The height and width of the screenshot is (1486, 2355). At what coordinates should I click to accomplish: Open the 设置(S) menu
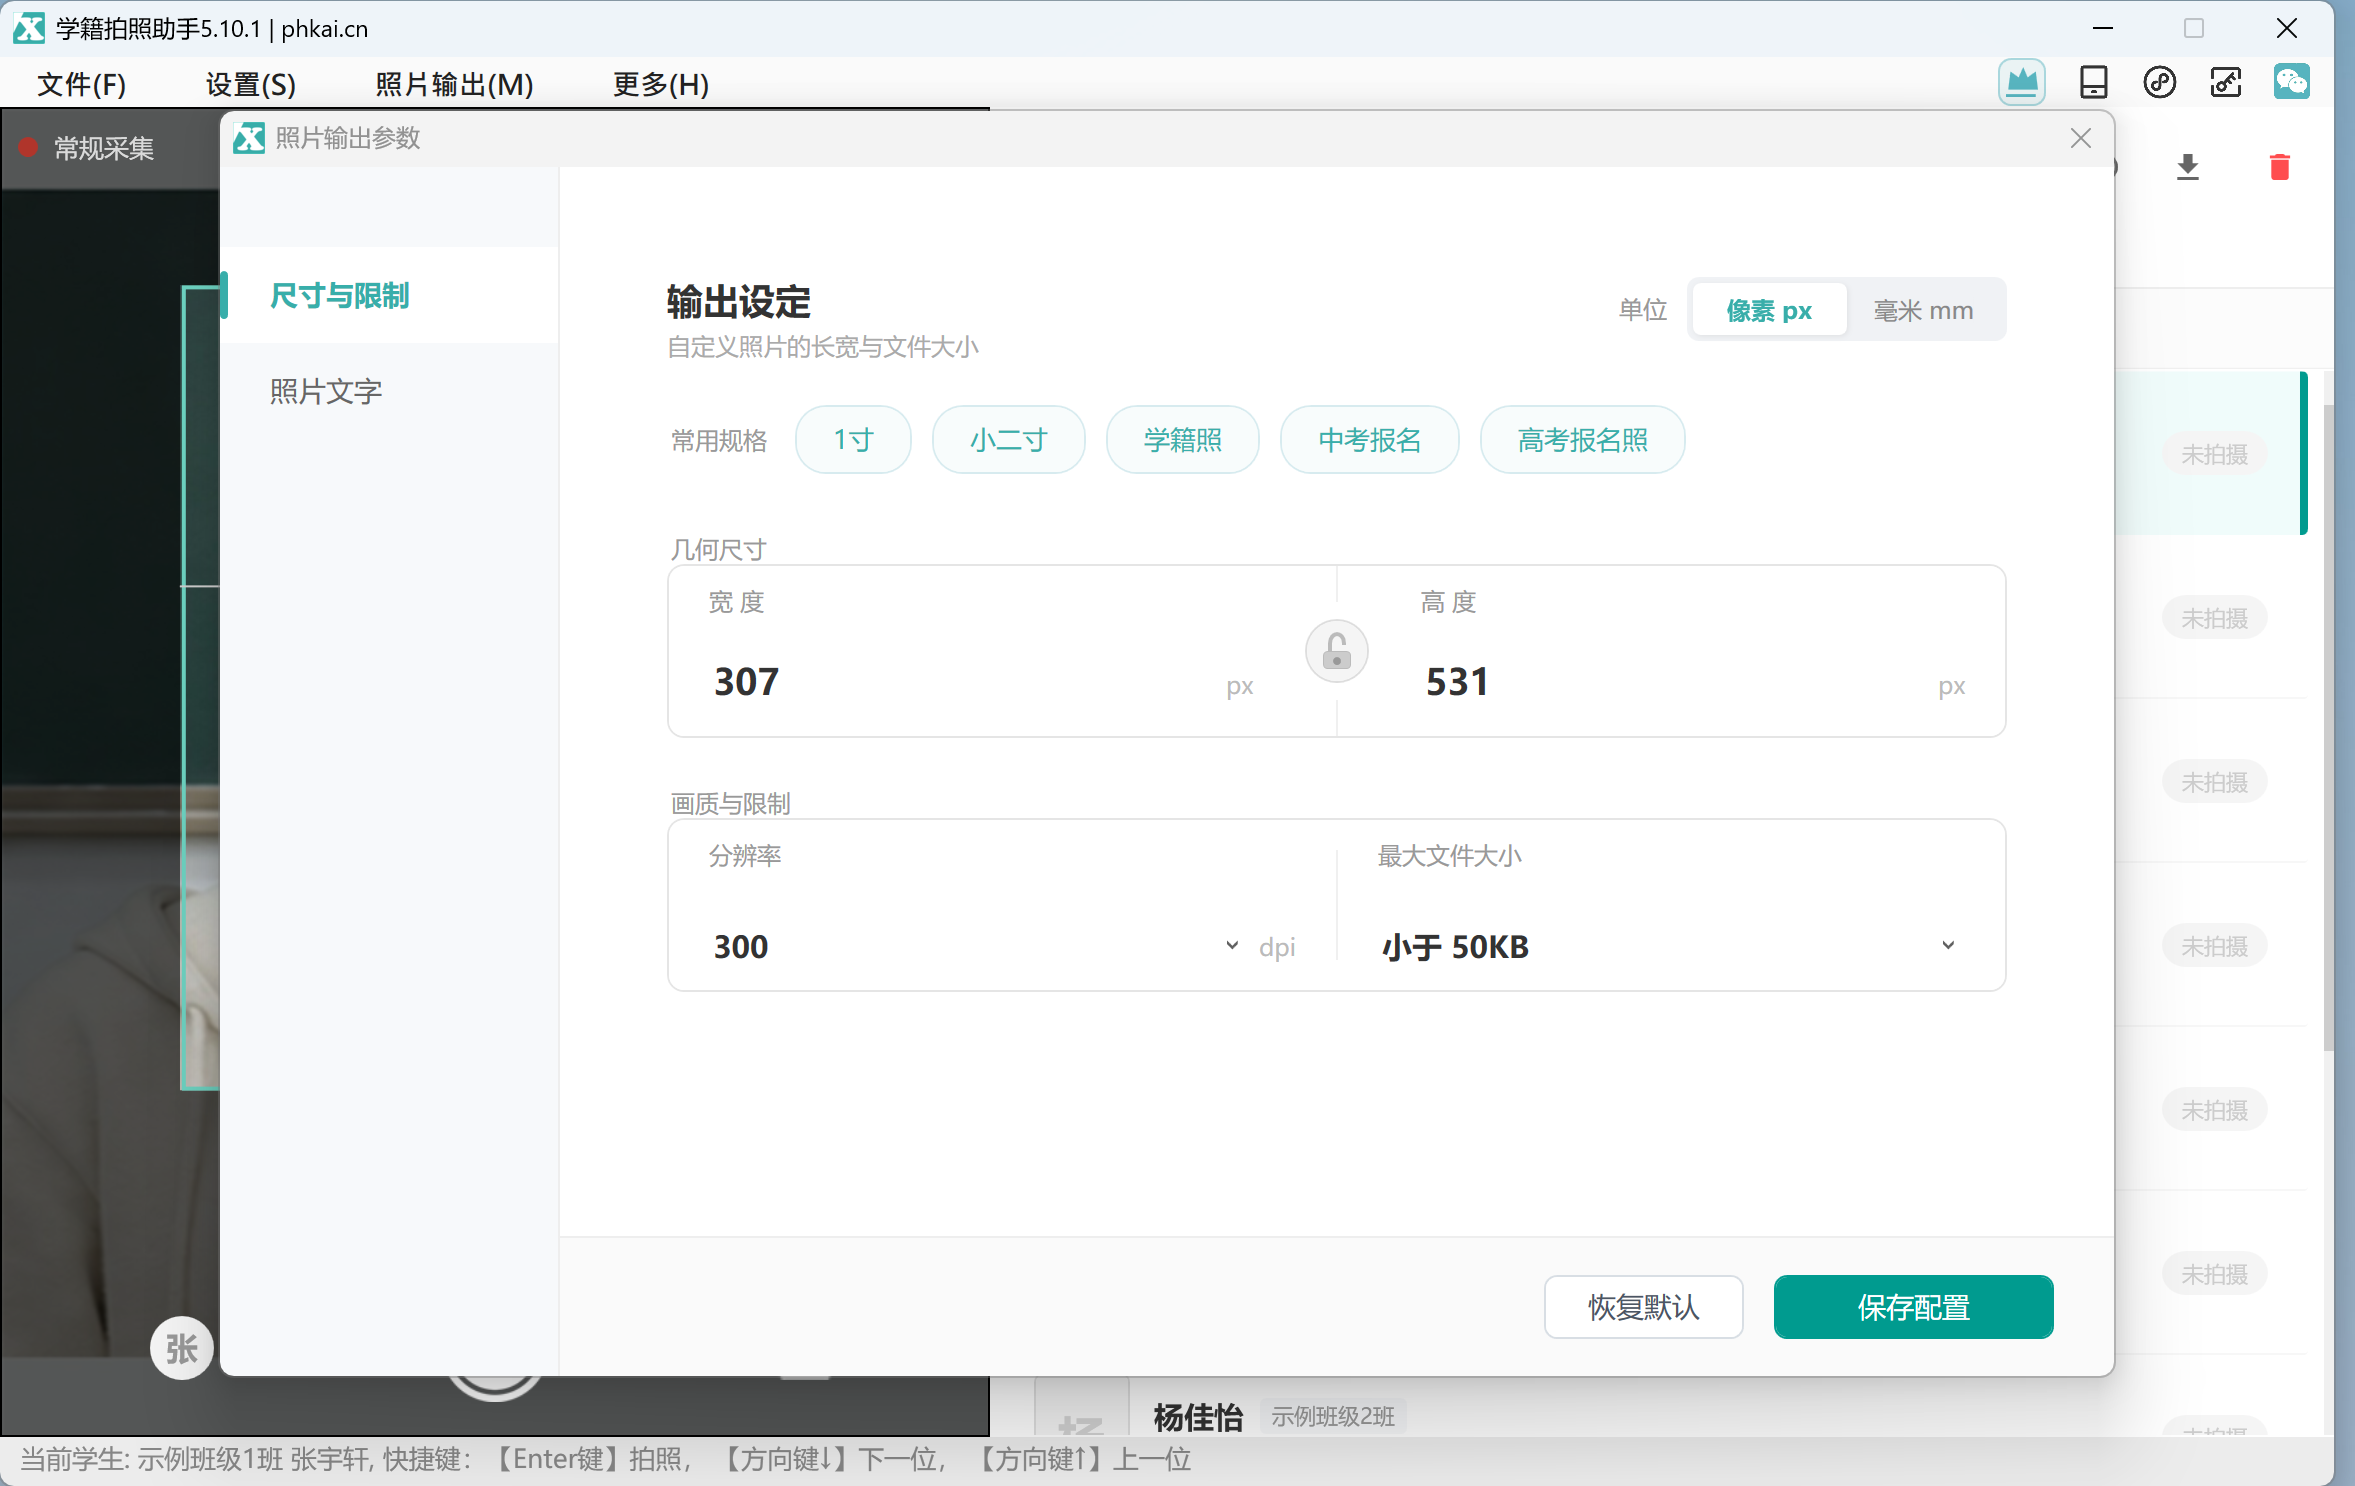tap(250, 84)
